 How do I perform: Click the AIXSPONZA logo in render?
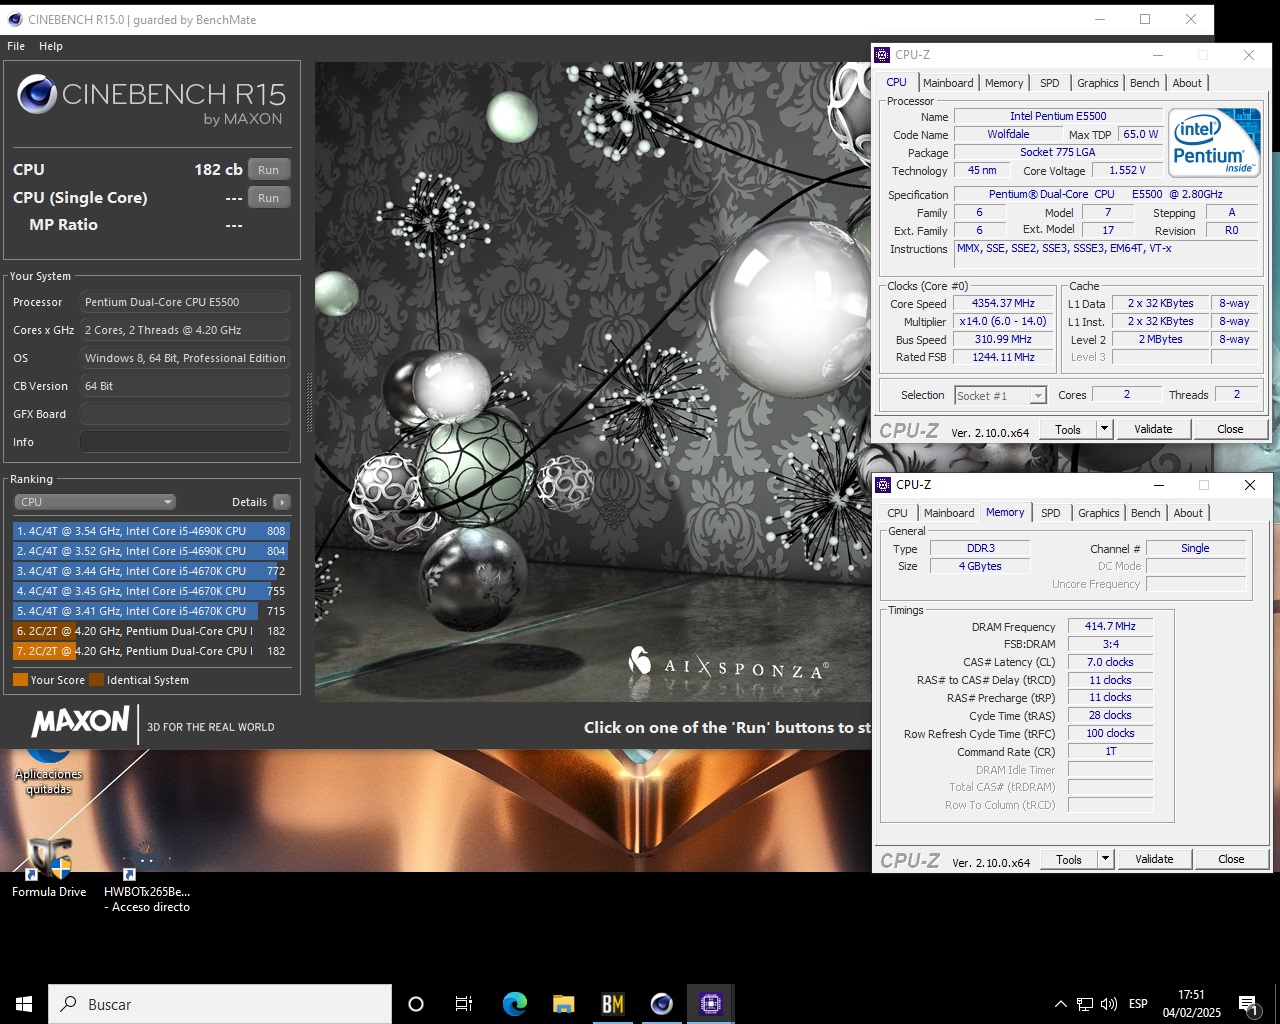727,664
